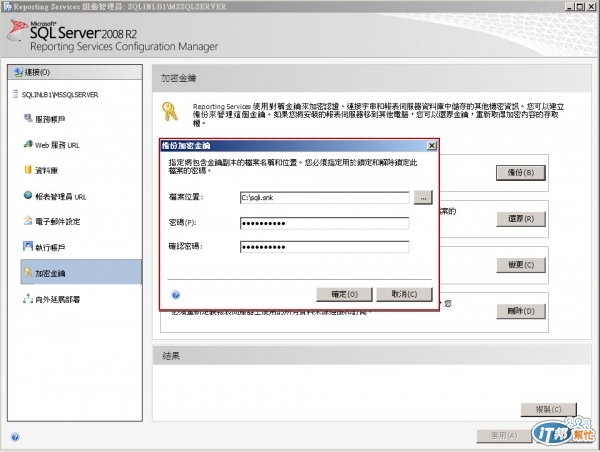Click the 連接(O) button label
600x452 pixels.
pyautogui.click(x=37, y=72)
